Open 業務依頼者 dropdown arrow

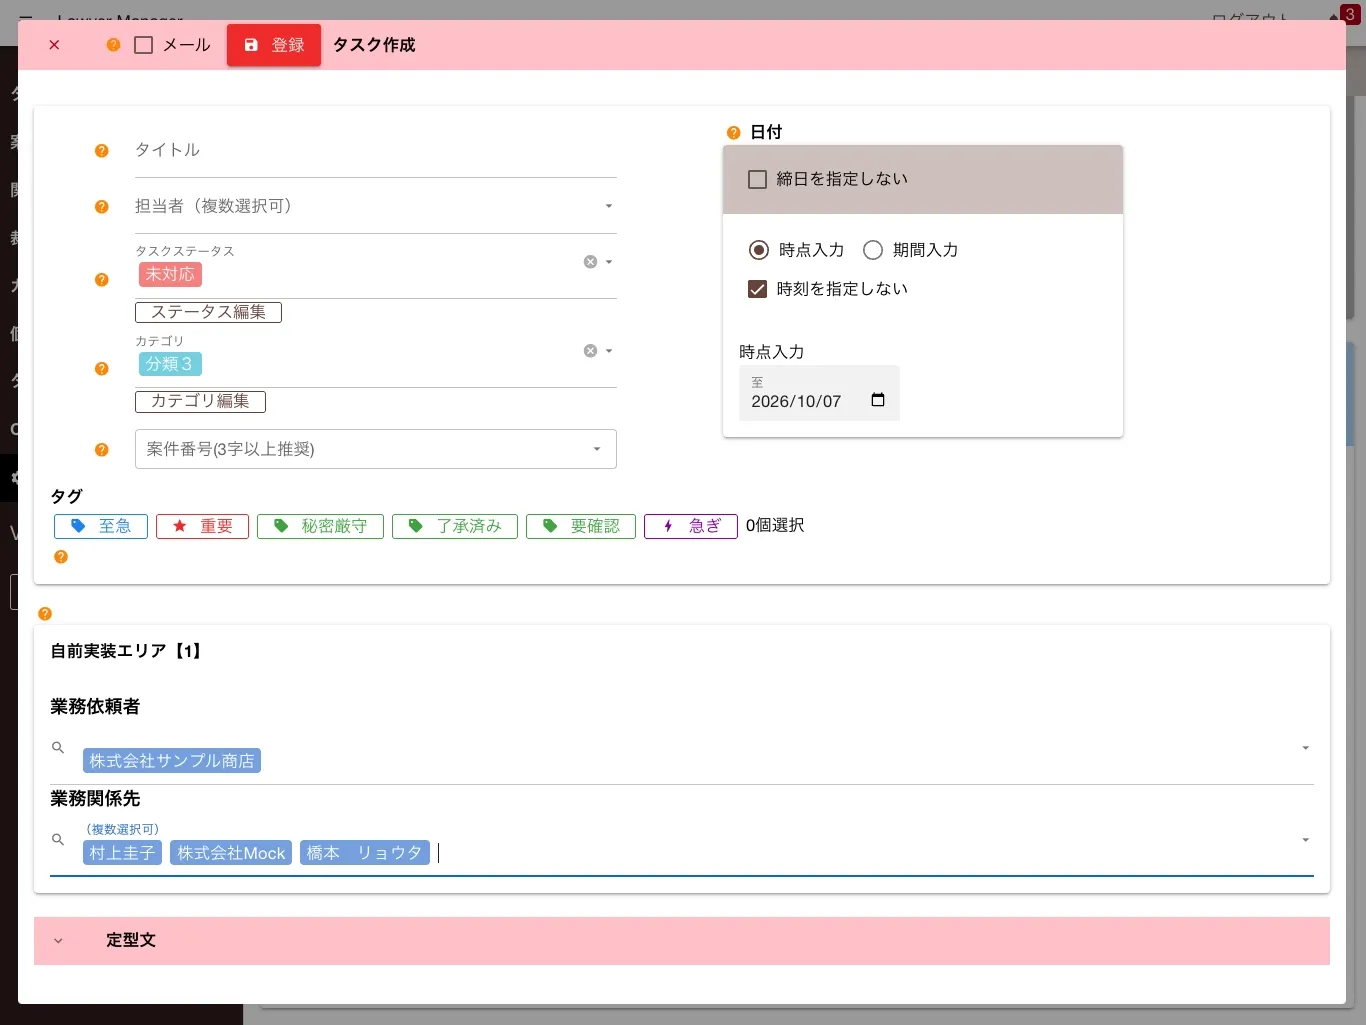pyautogui.click(x=1305, y=748)
